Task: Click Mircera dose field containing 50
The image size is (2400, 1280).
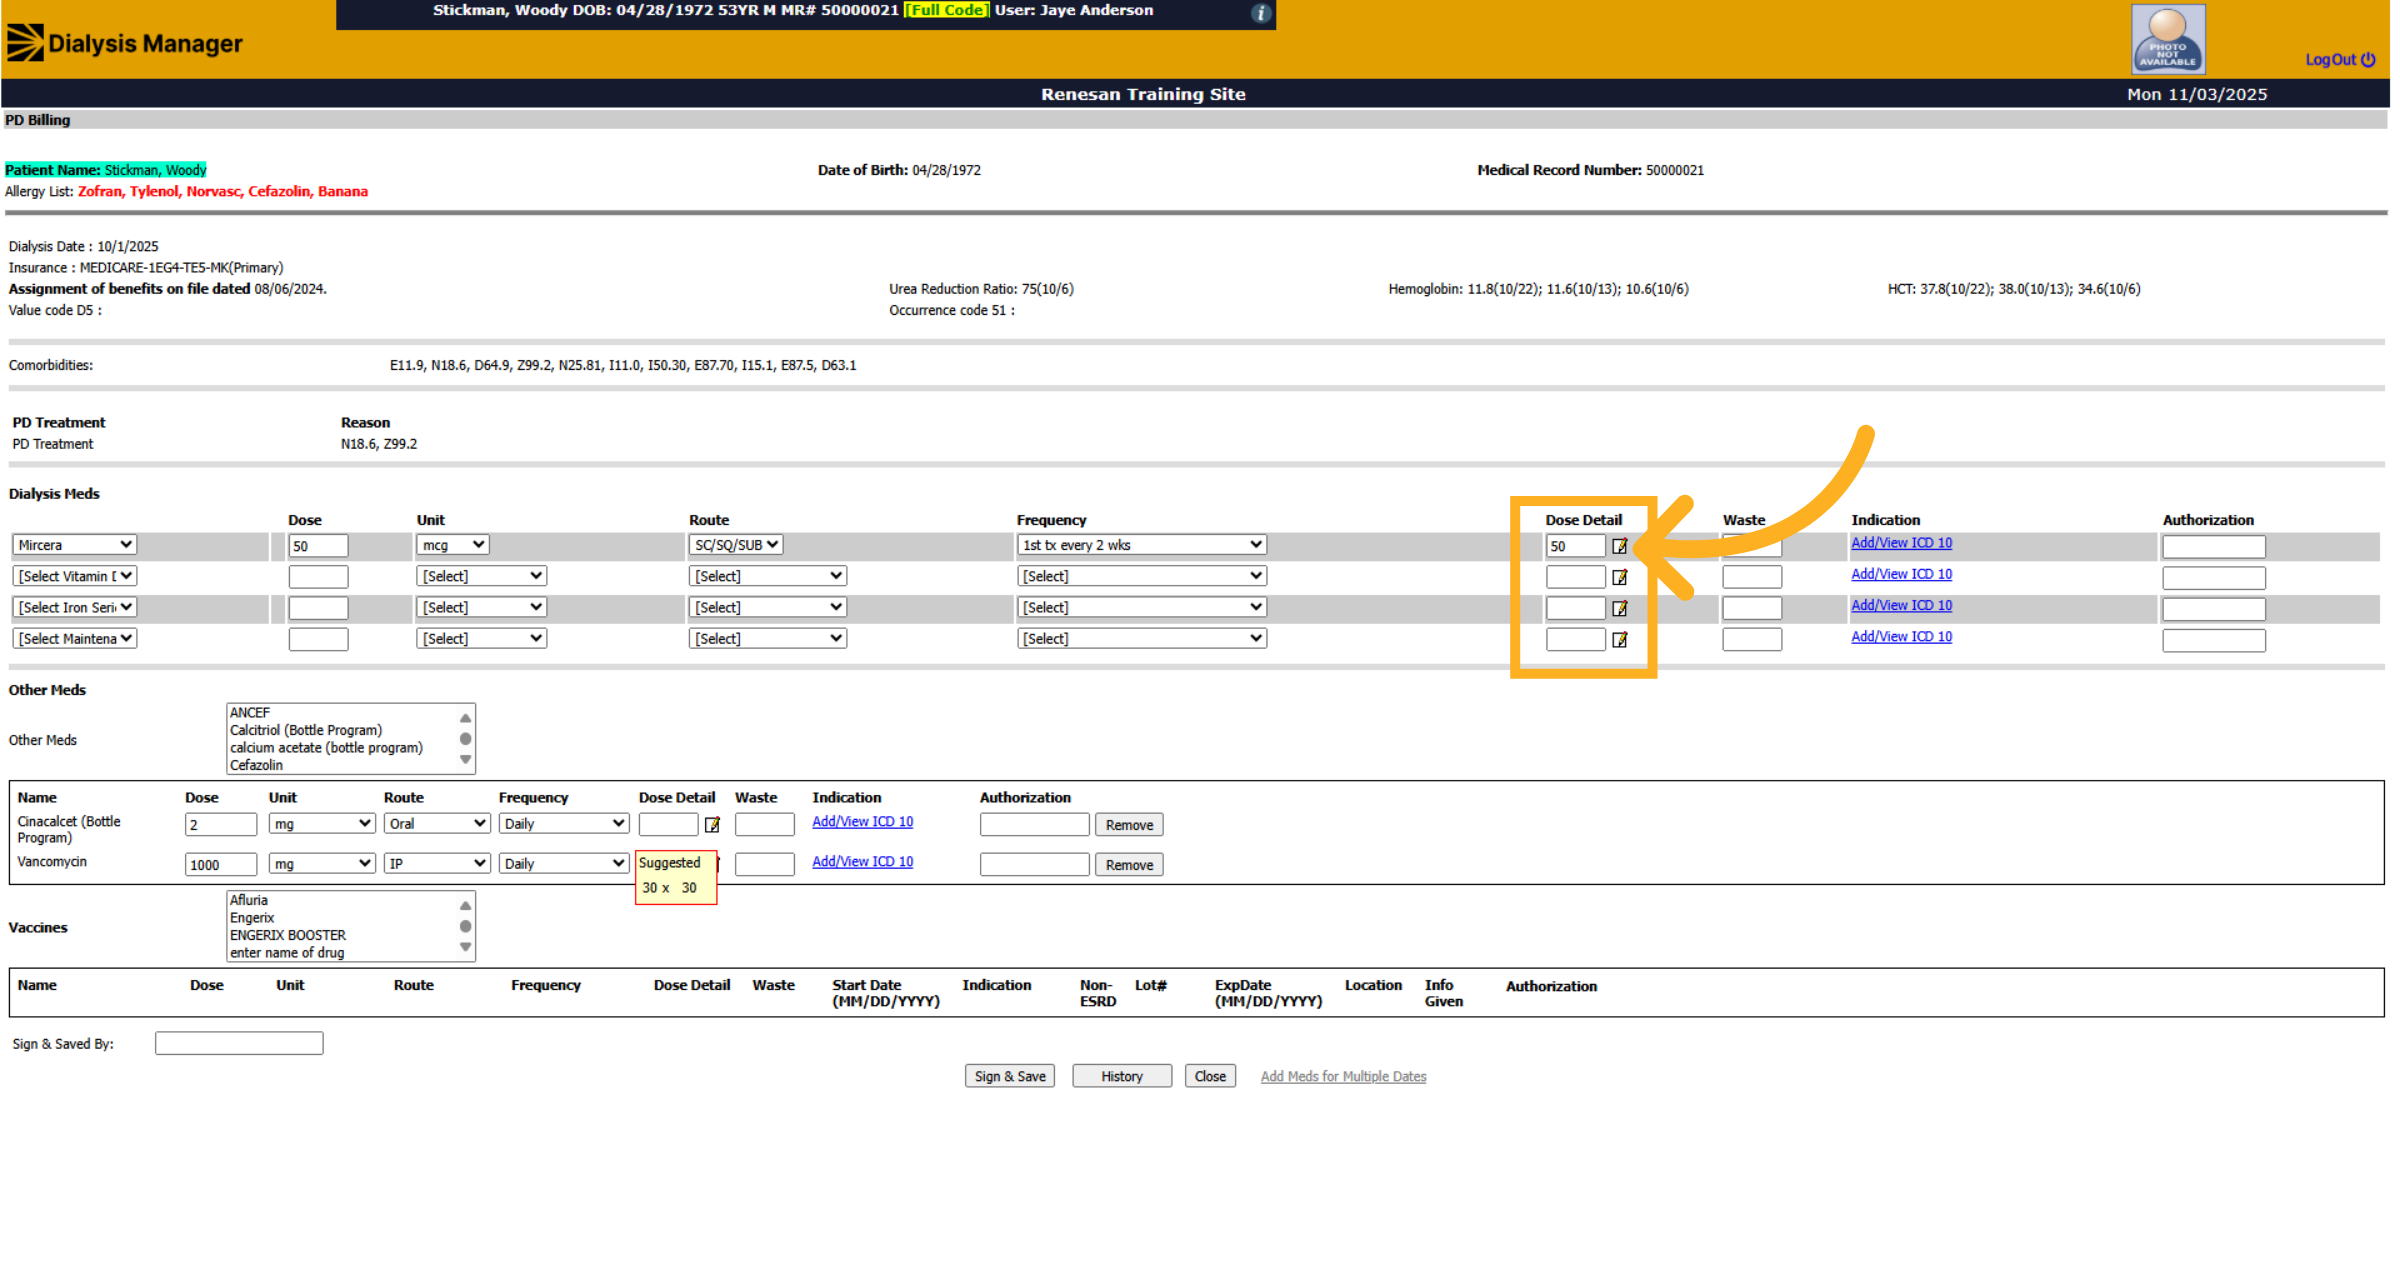Action: (318, 546)
